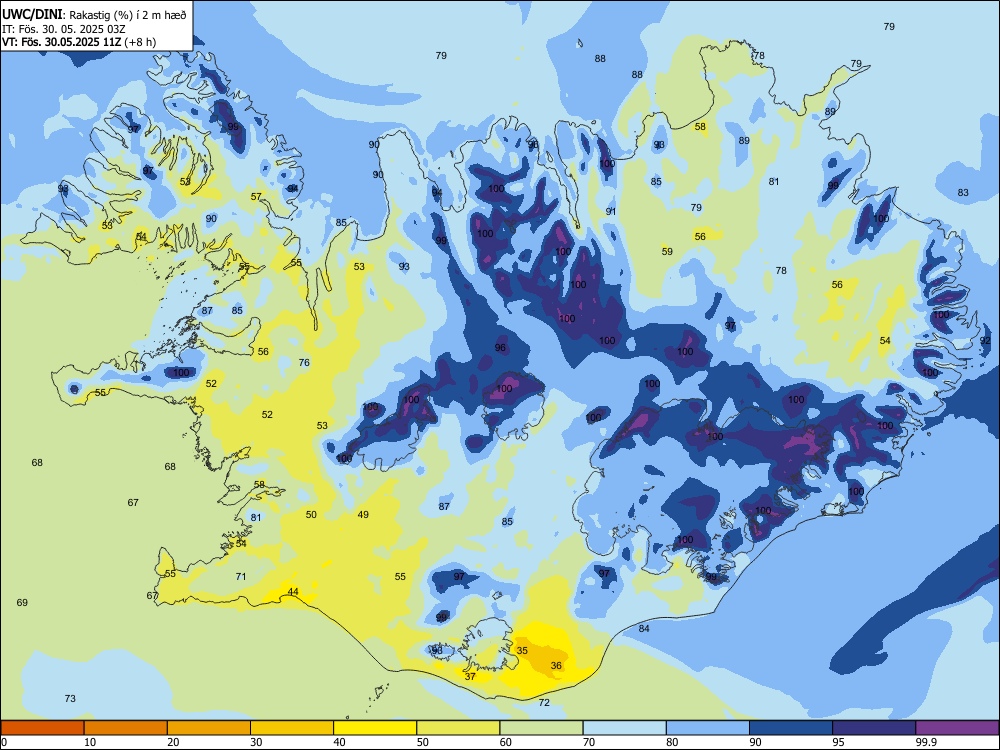The height and width of the screenshot is (750, 1000).
Task: Click the humidity value '59' on the map
Action: [x=667, y=251]
